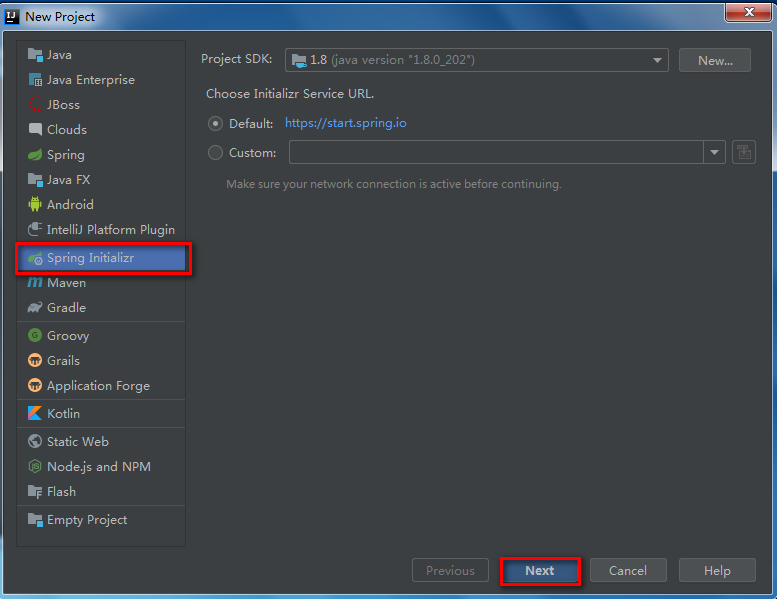Select Kotlin project type label
The image size is (777, 599).
pyautogui.click(x=63, y=414)
